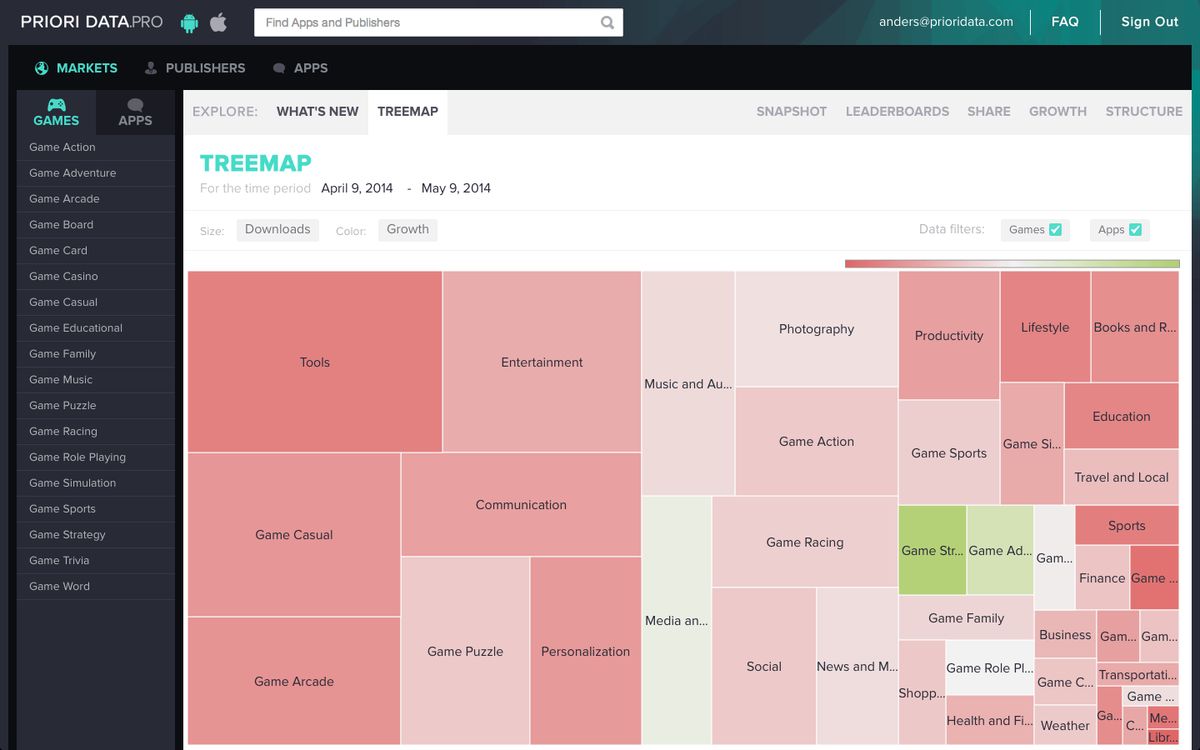This screenshot has width=1200, height=750.
Task: Click the Apple platform icon
Action: (x=218, y=22)
